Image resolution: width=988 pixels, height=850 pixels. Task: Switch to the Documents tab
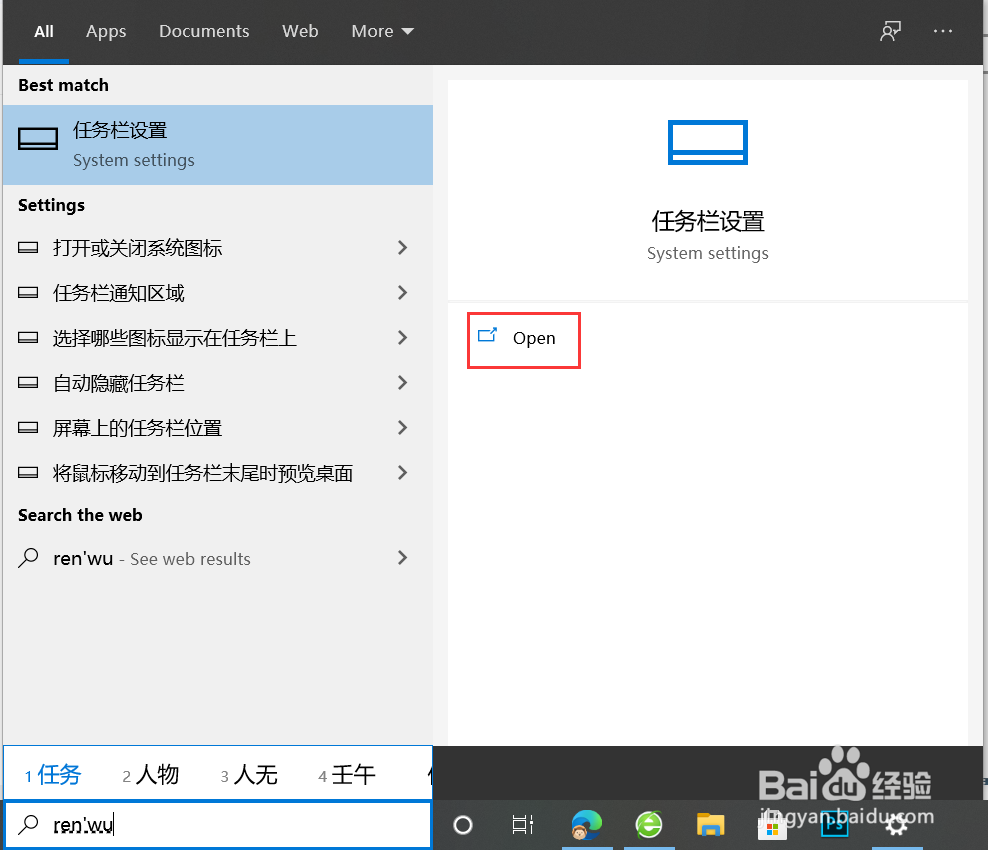point(204,31)
